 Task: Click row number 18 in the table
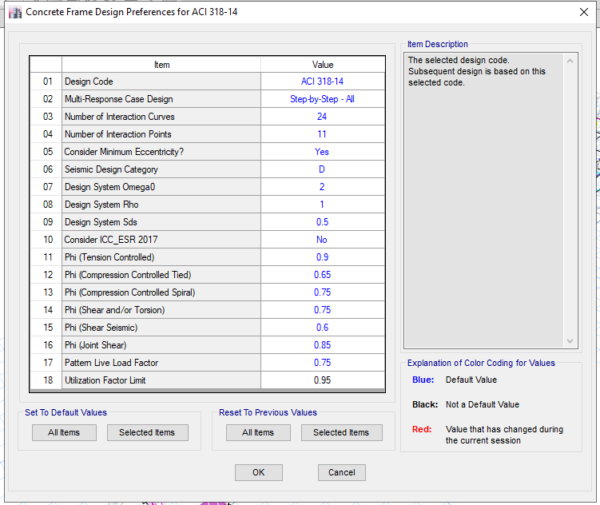tap(46, 381)
